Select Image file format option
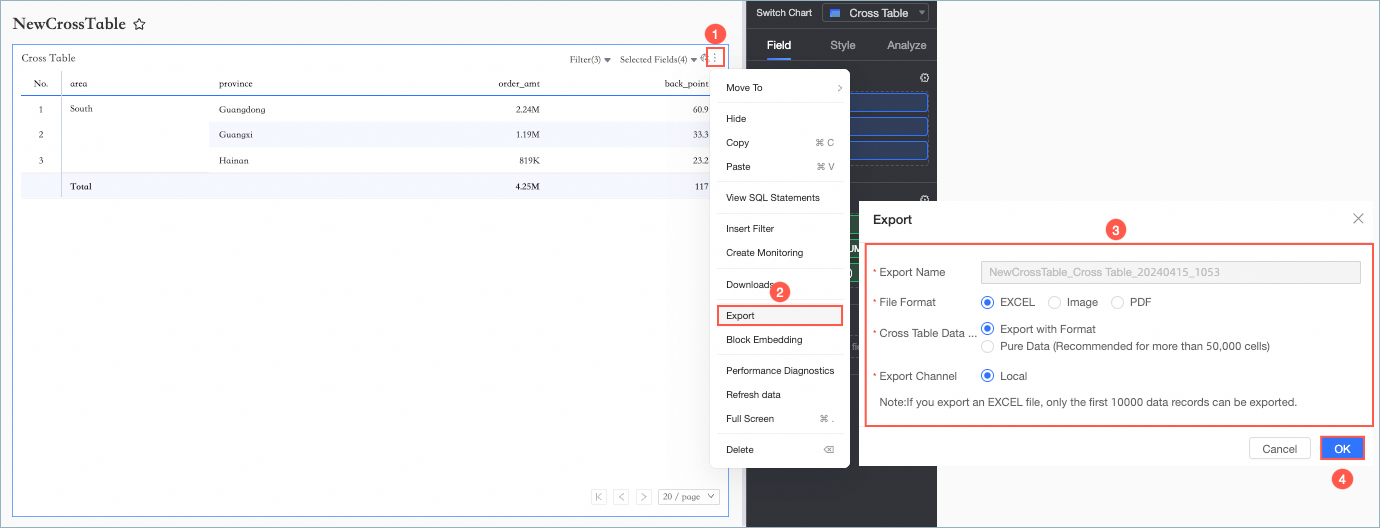 (x=1054, y=302)
